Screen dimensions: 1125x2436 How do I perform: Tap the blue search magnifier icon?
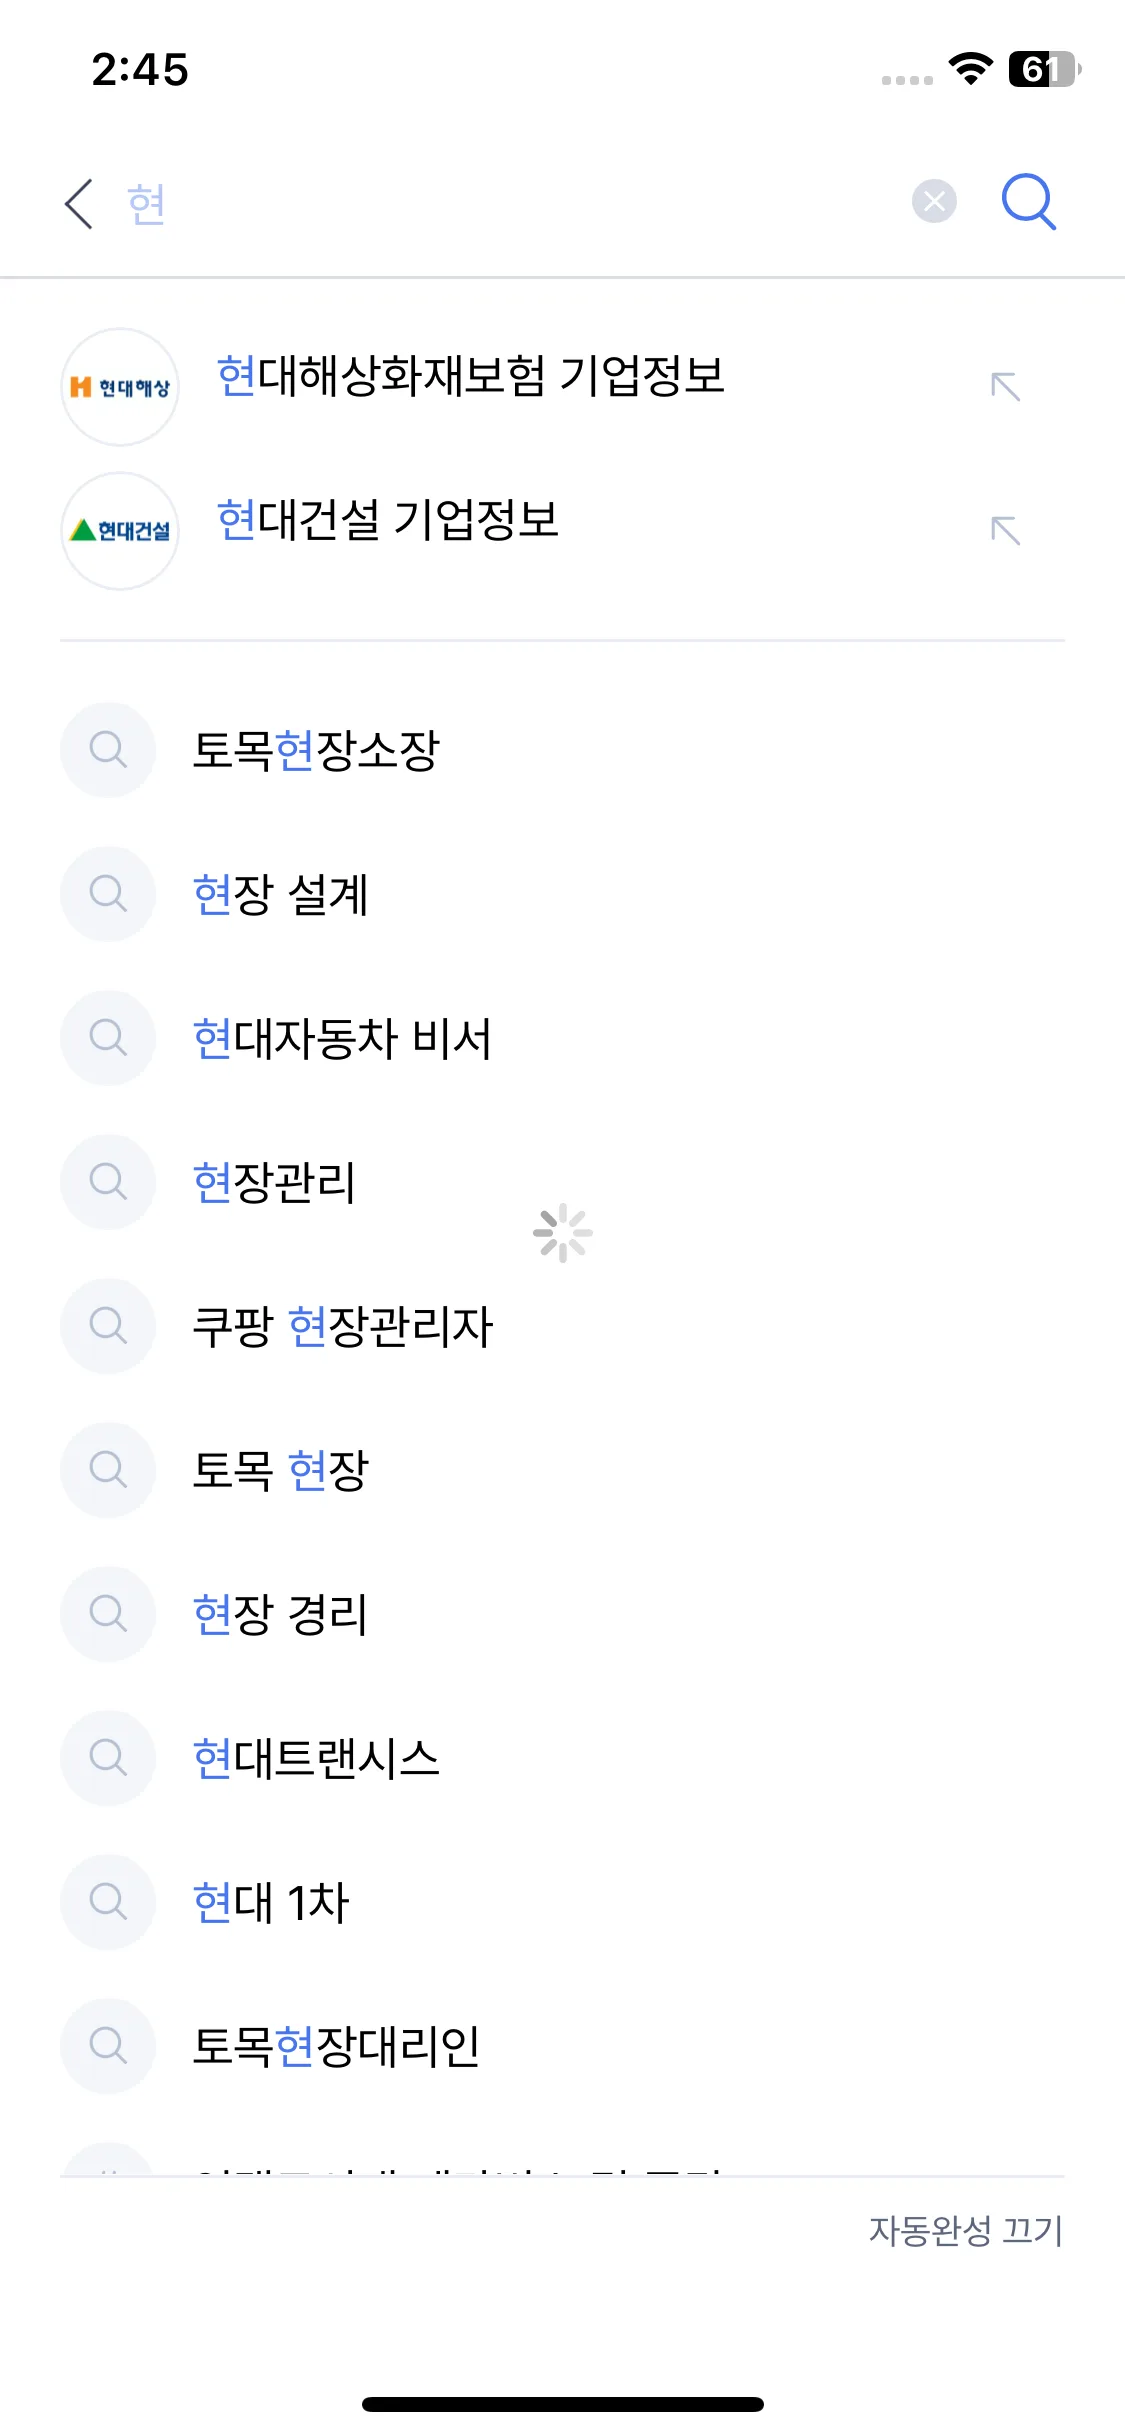1028,202
